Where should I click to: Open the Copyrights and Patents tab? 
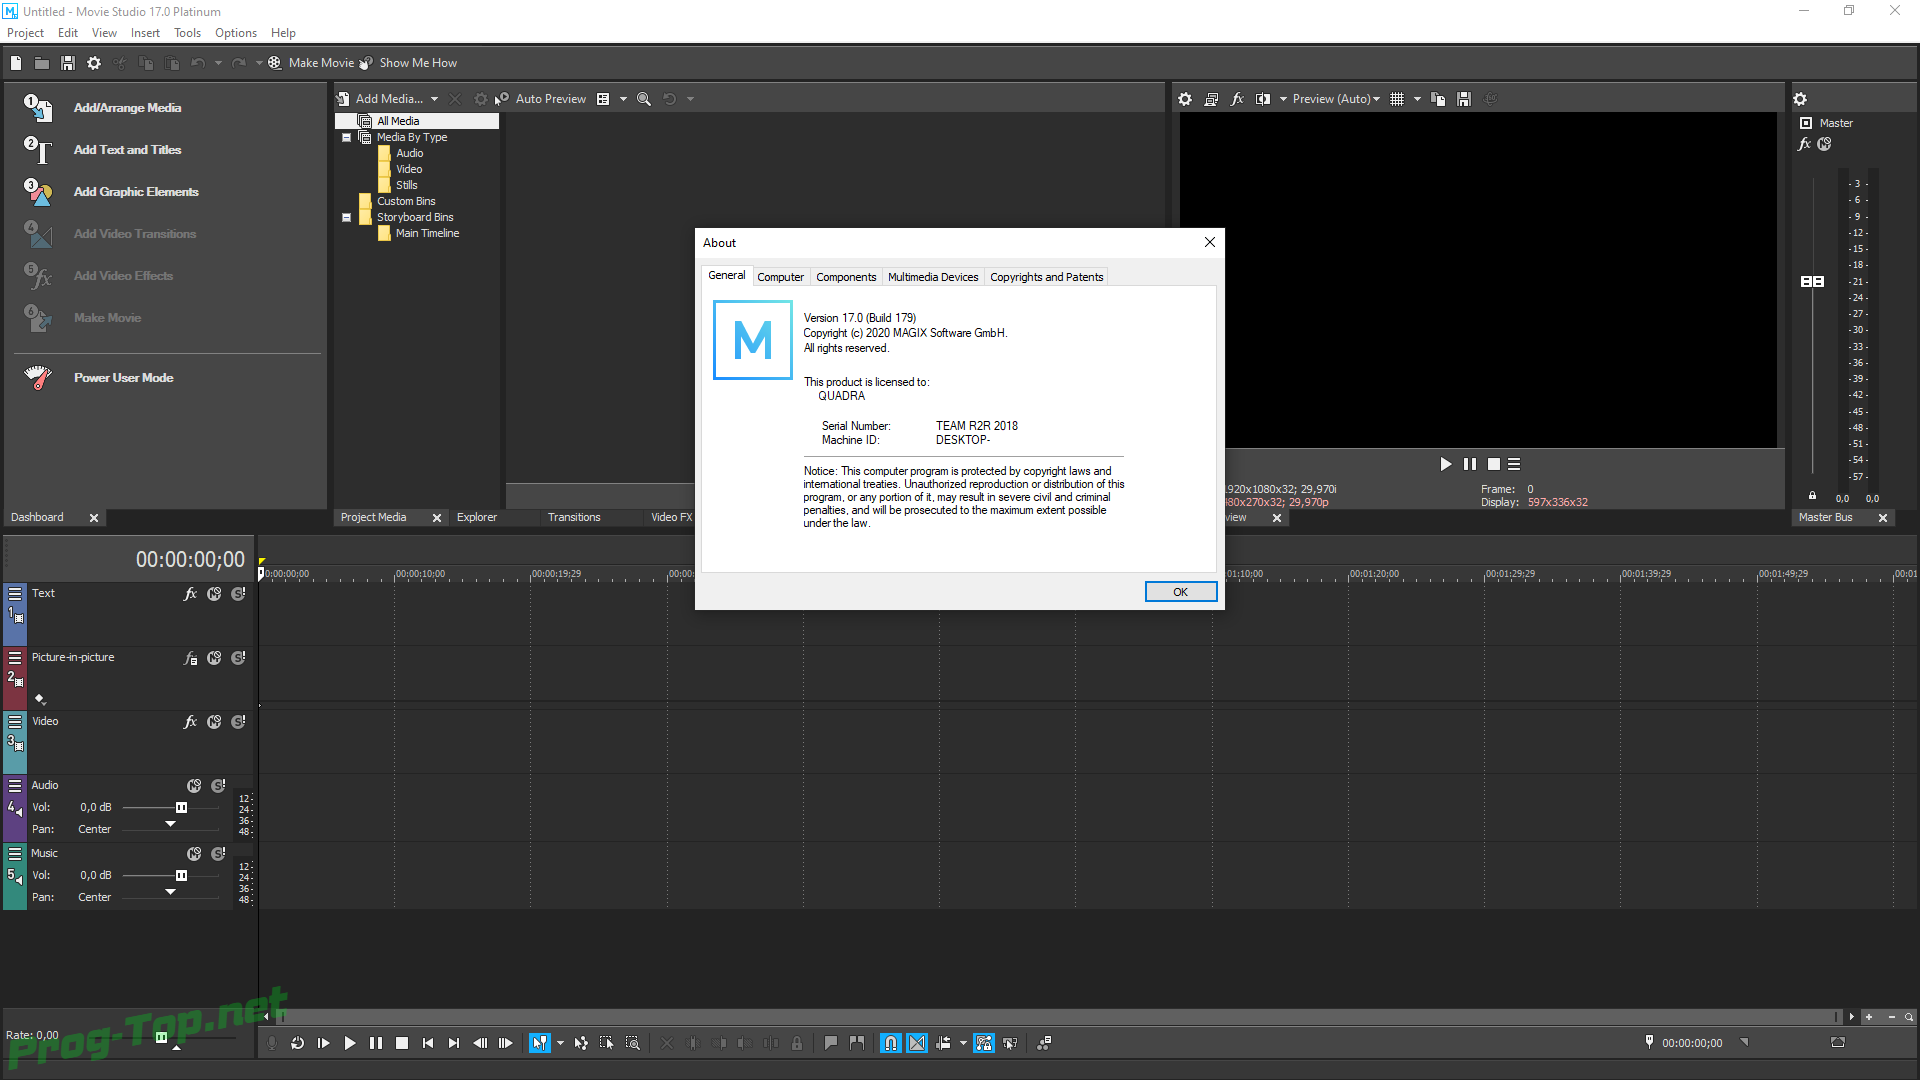point(1047,277)
